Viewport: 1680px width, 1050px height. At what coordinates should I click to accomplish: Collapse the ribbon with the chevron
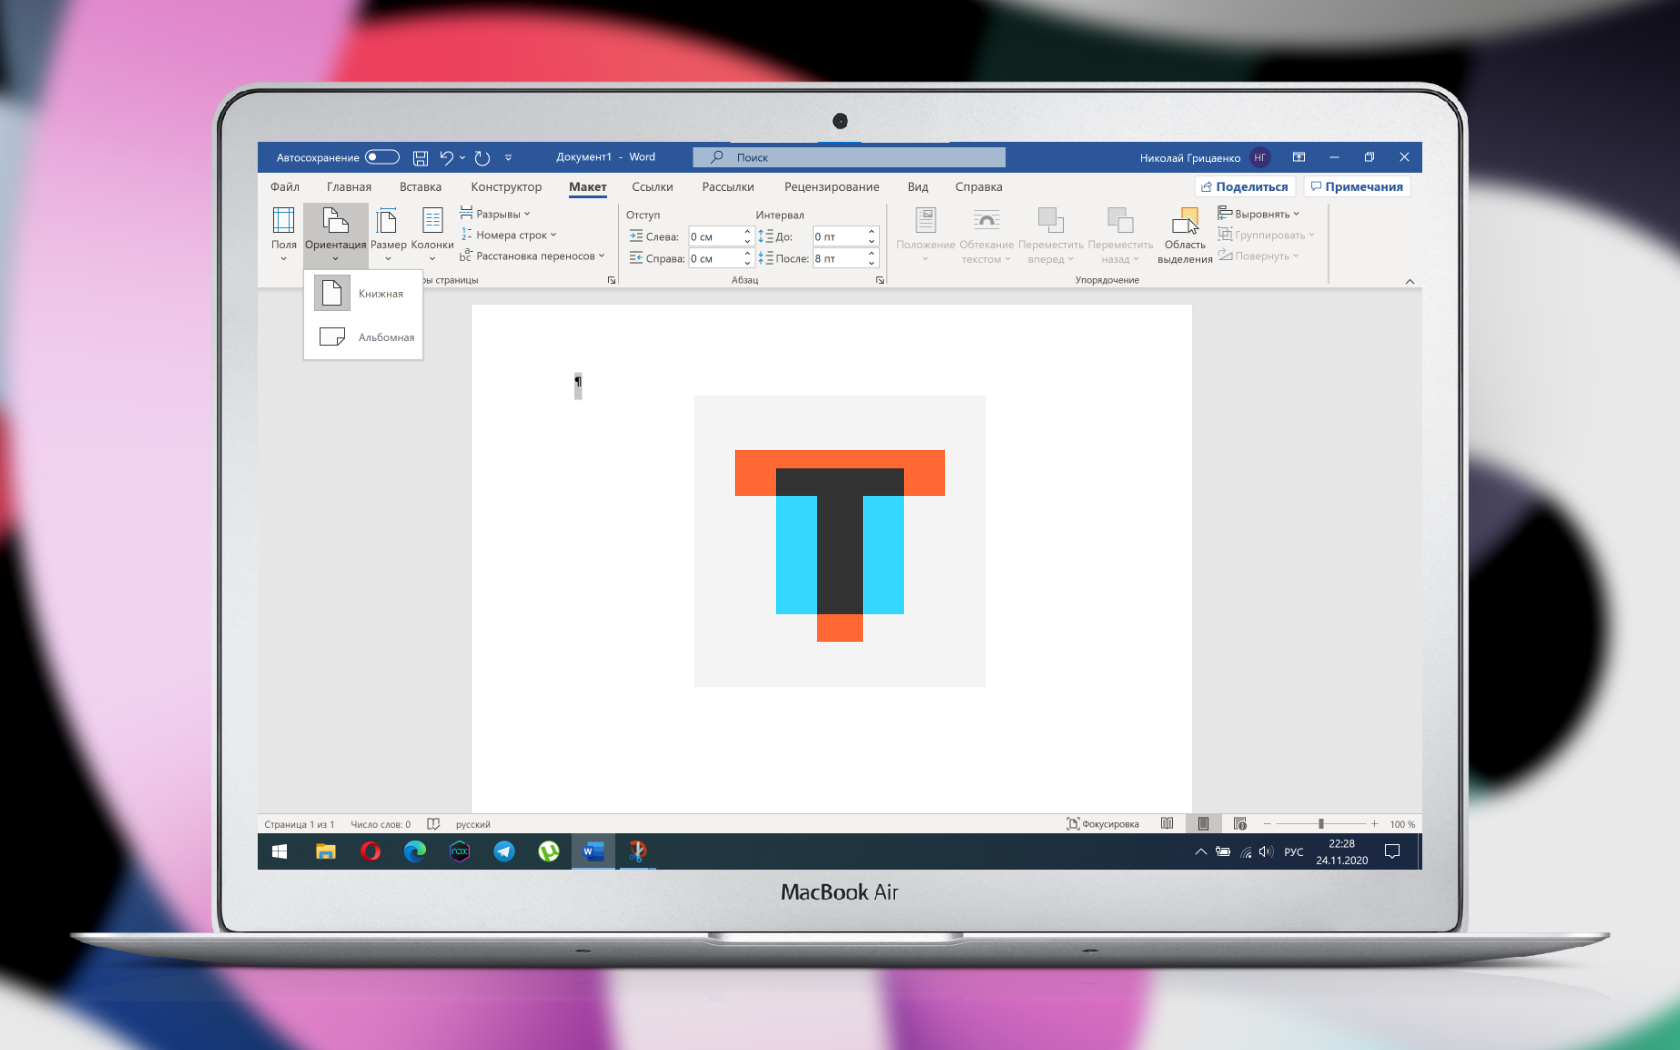tap(1409, 281)
